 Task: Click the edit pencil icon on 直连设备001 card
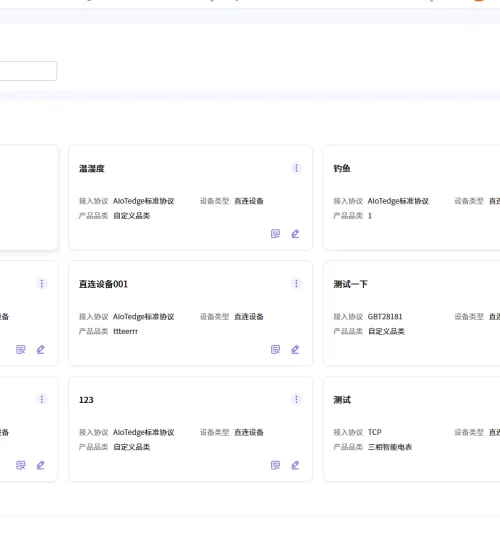point(295,349)
